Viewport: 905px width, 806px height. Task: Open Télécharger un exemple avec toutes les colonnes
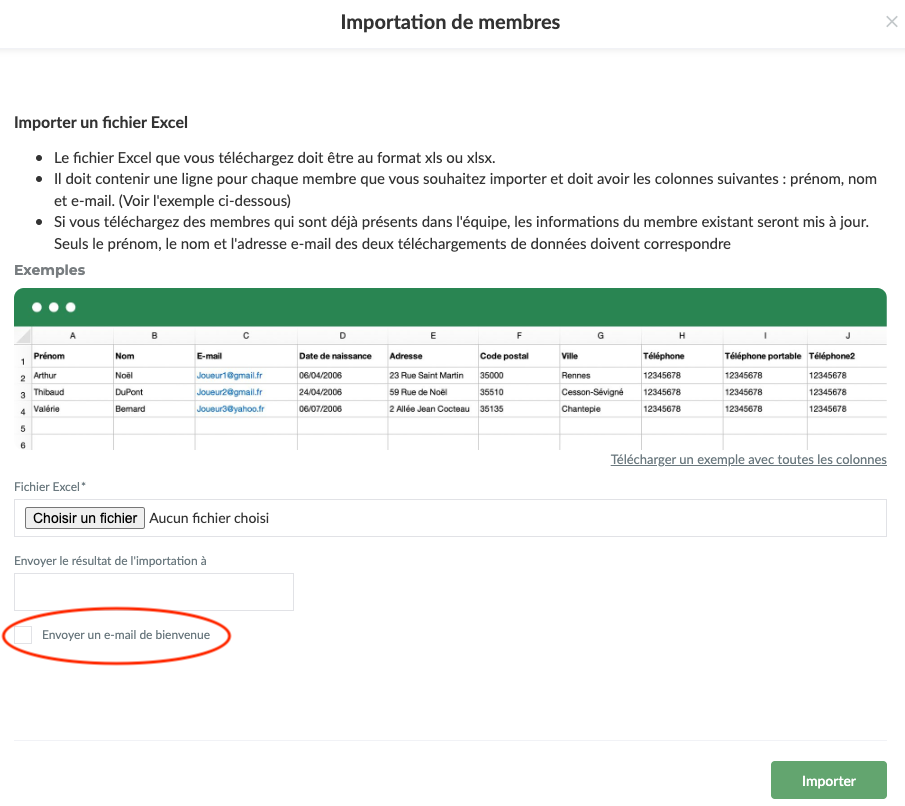tap(748, 460)
